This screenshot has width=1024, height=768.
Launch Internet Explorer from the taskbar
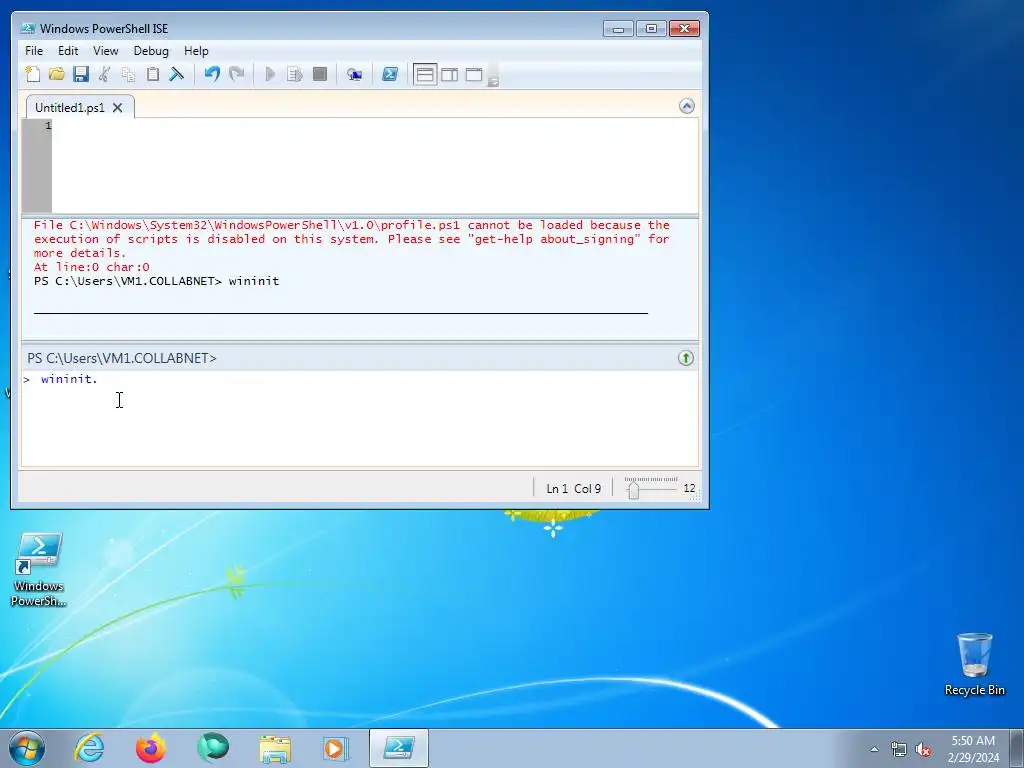(89, 748)
